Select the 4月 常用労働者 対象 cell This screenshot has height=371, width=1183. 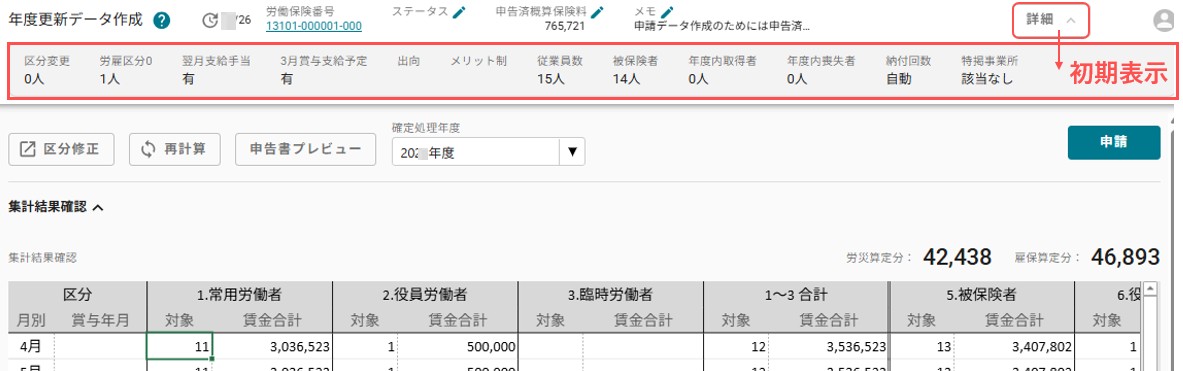click(x=180, y=346)
